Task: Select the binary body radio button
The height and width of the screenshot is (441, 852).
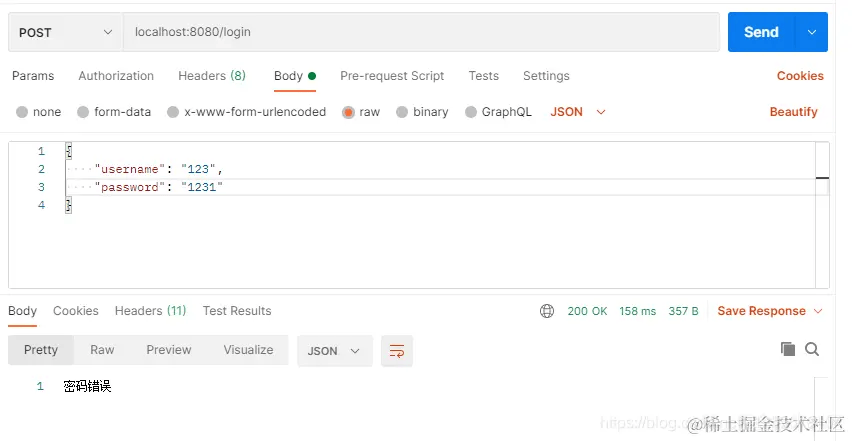Action: pyautogui.click(x=402, y=112)
